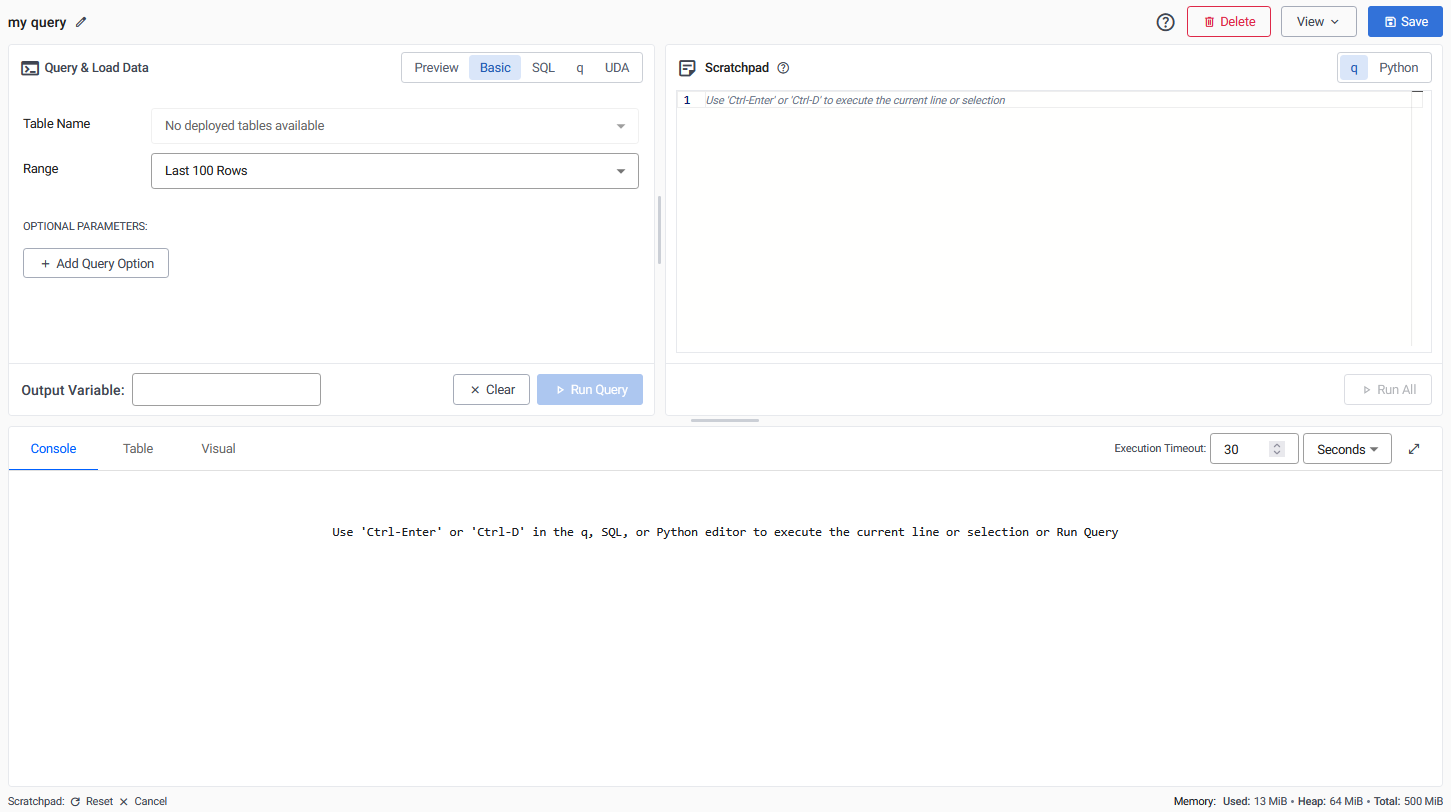Select the Table results tab
The image size is (1451, 812).
coord(137,448)
